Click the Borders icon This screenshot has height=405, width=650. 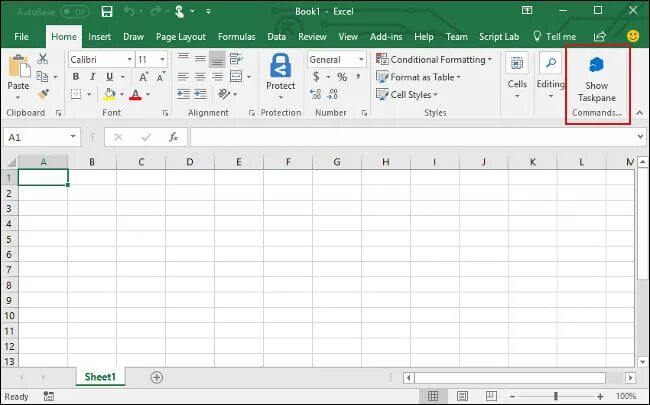pyautogui.click(x=76, y=94)
